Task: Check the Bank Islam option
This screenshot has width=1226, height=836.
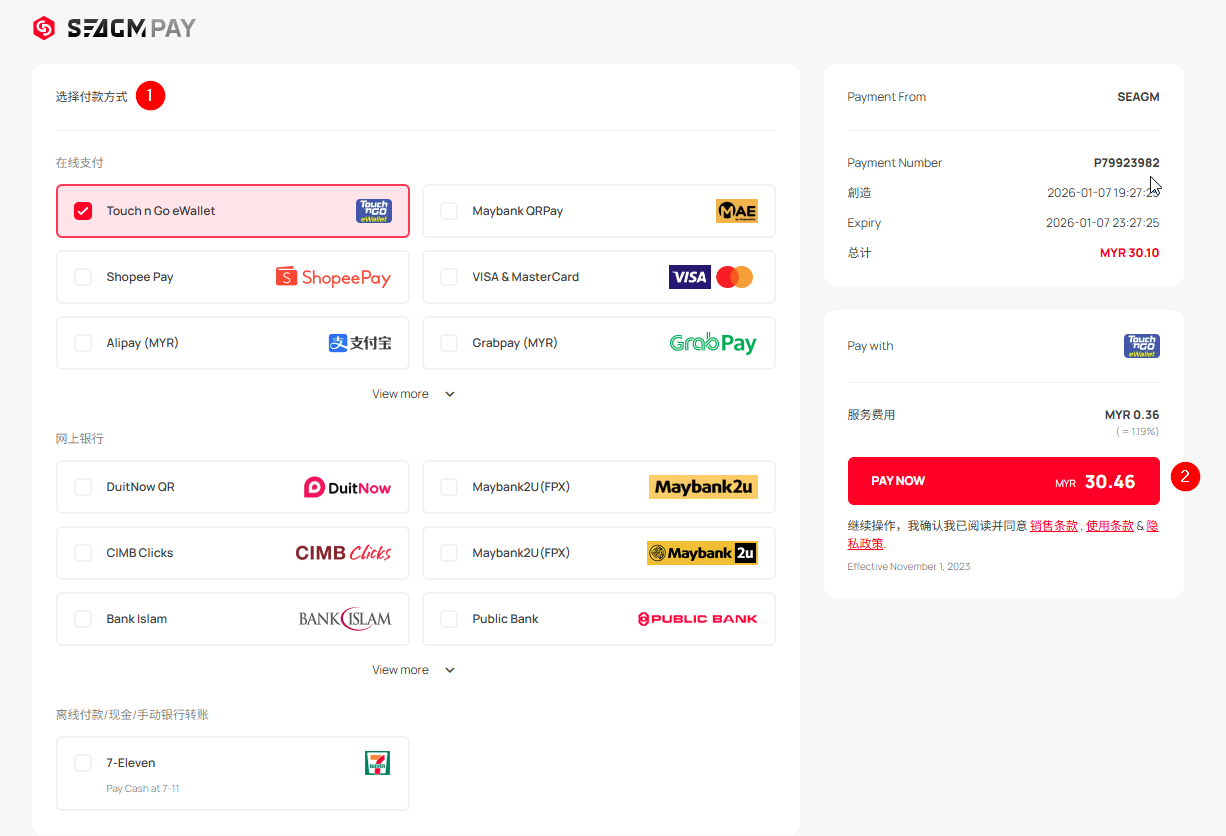Action: [x=83, y=619]
